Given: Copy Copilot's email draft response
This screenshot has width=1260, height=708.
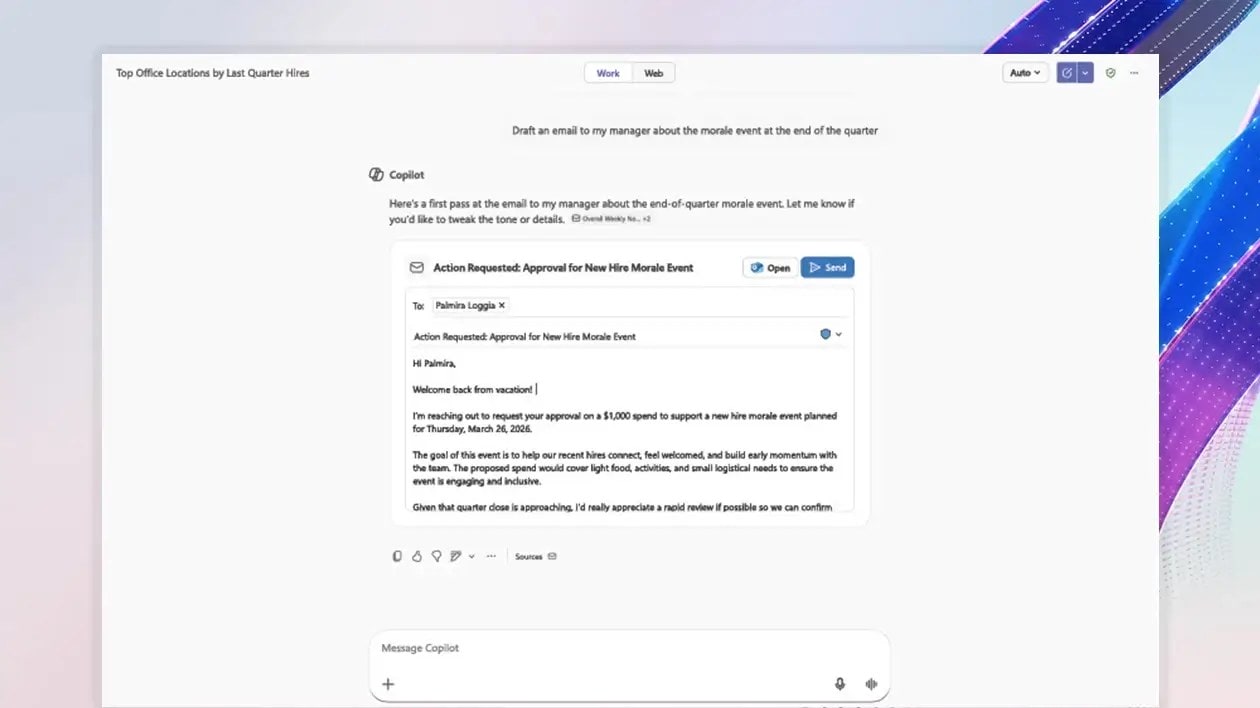Looking at the screenshot, I should point(397,556).
